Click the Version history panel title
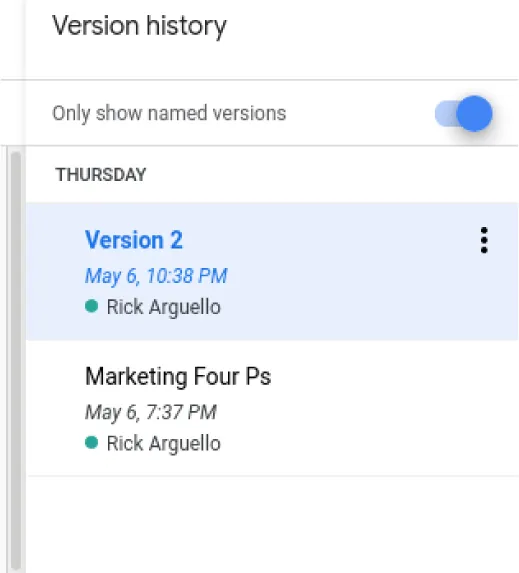The height and width of the screenshot is (573, 519). point(139,26)
